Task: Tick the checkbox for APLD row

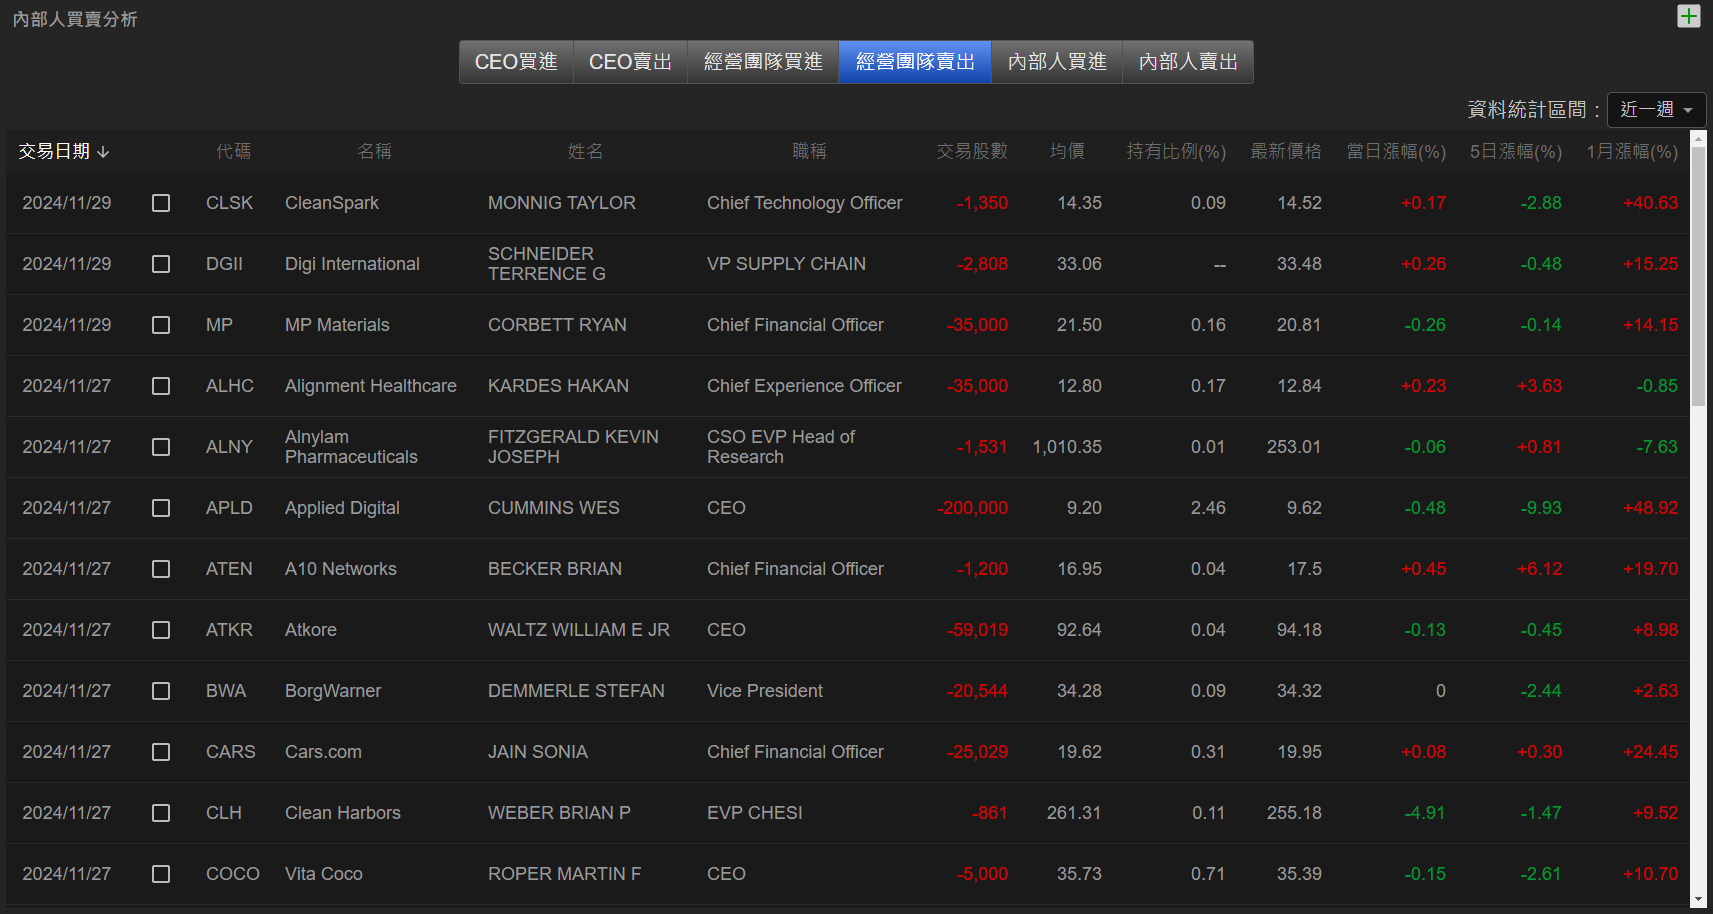Action: 161,508
